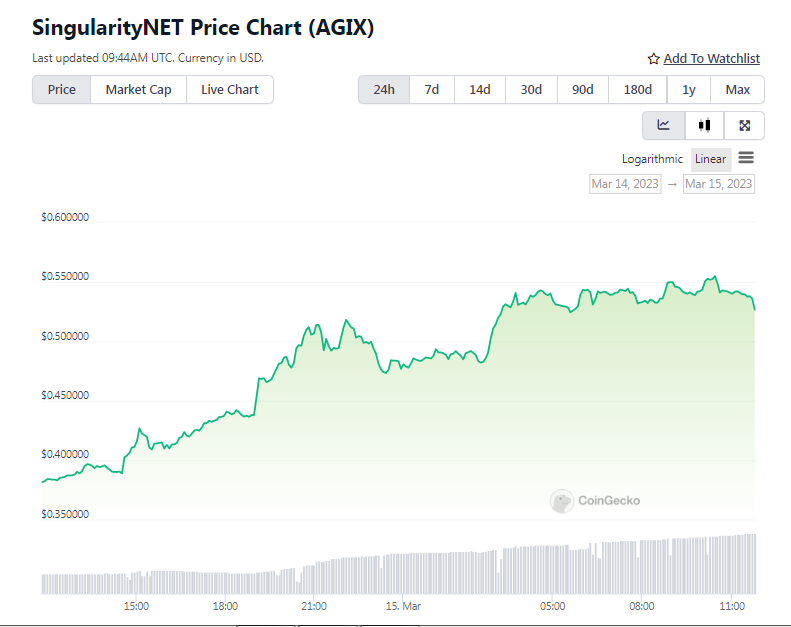The width and height of the screenshot is (791, 627).
Task: Click the 11:00 time label
Action: pos(732,606)
